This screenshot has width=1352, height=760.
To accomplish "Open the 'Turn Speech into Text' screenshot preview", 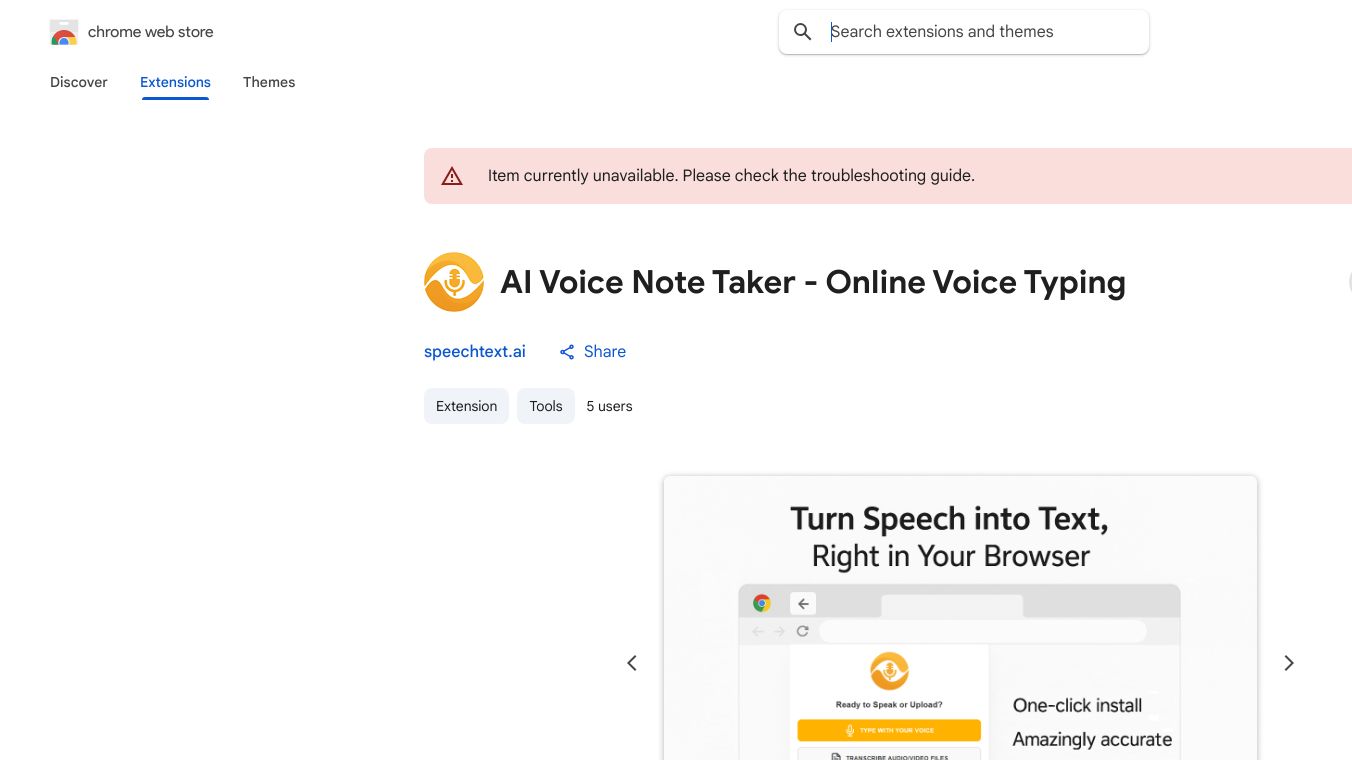I will pyautogui.click(x=960, y=618).
